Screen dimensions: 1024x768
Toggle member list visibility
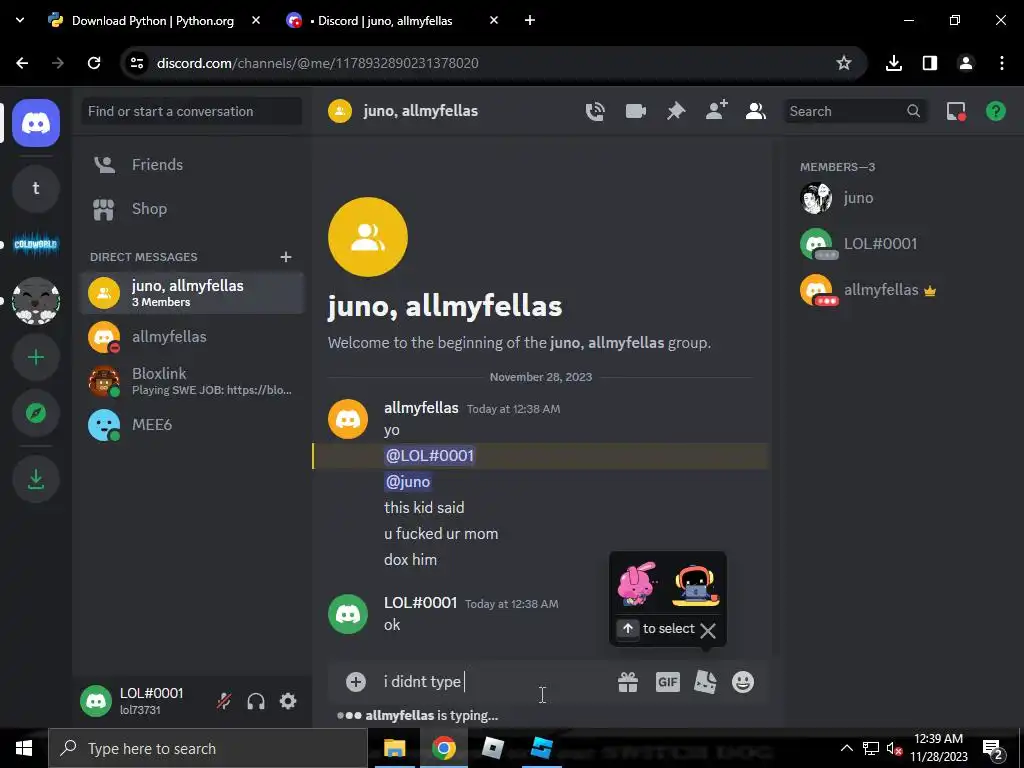point(756,111)
